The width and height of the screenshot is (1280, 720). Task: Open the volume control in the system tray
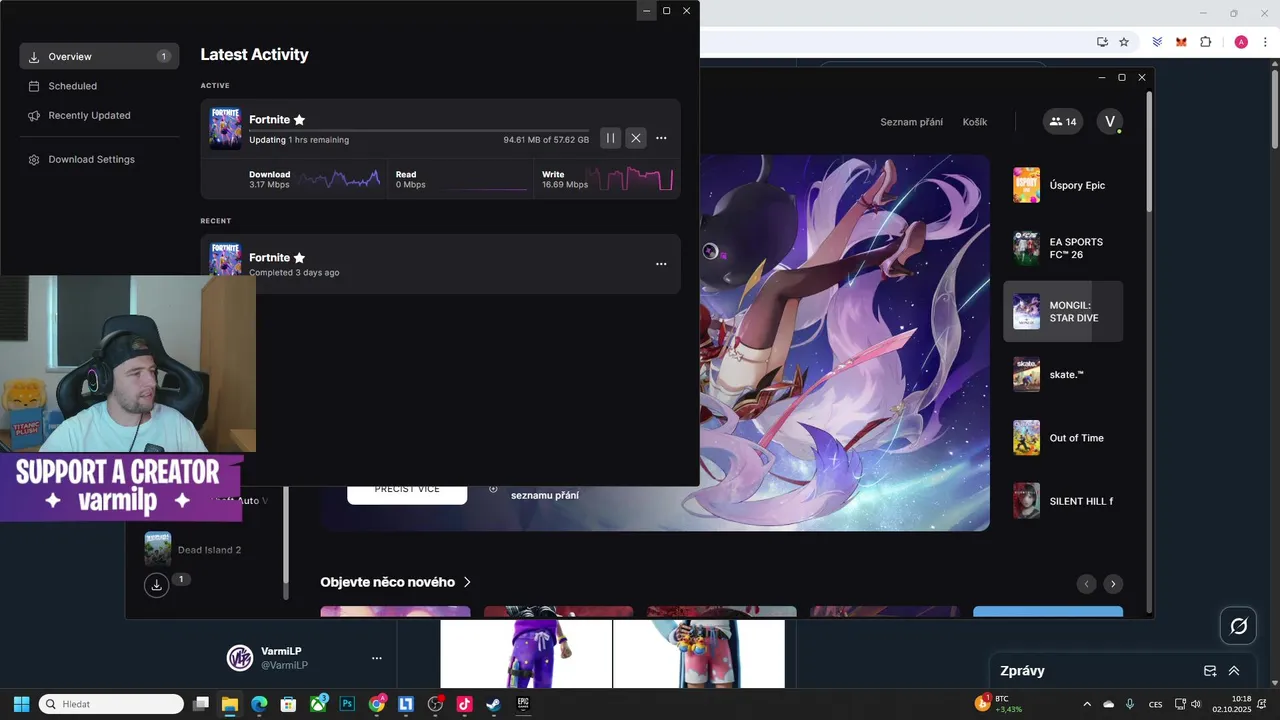click(1195, 704)
